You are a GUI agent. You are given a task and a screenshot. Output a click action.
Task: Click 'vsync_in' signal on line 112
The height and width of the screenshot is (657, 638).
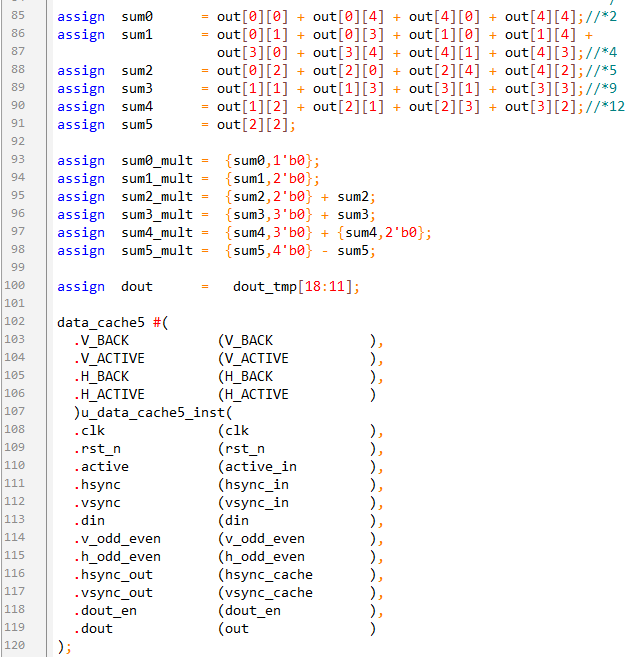click(x=257, y=503)
